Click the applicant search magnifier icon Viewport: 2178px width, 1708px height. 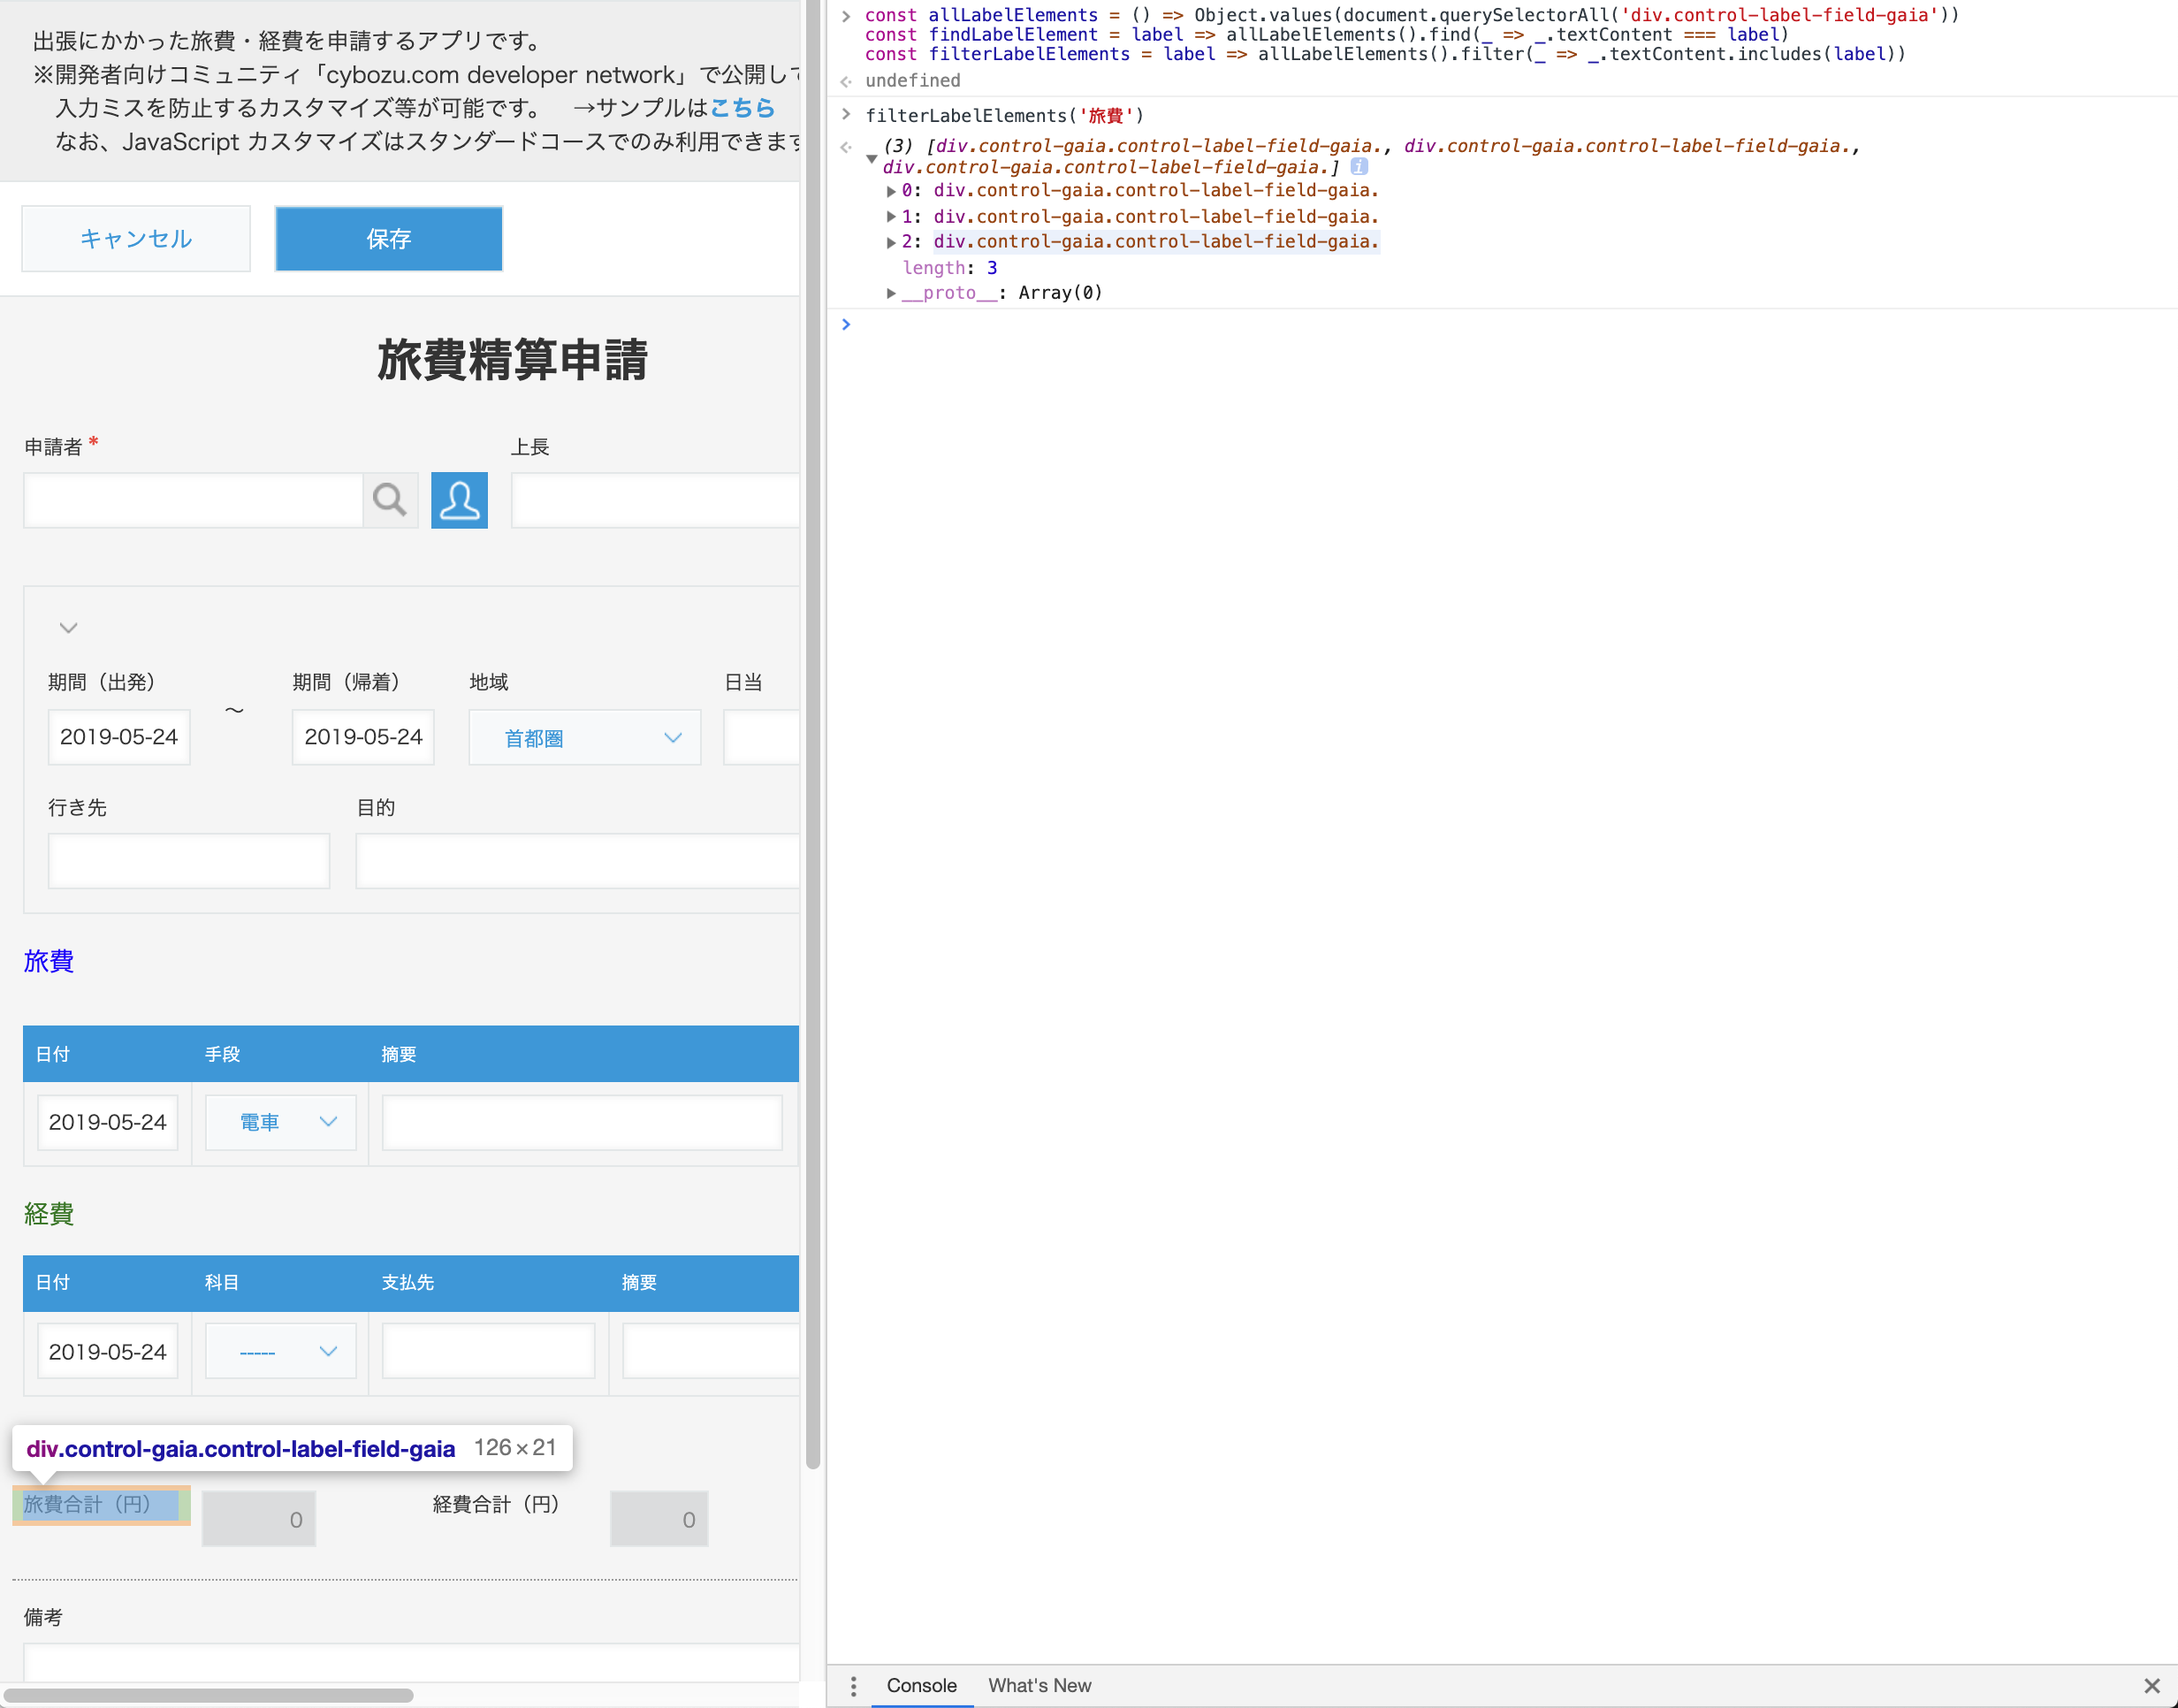(x=389, y=499)
